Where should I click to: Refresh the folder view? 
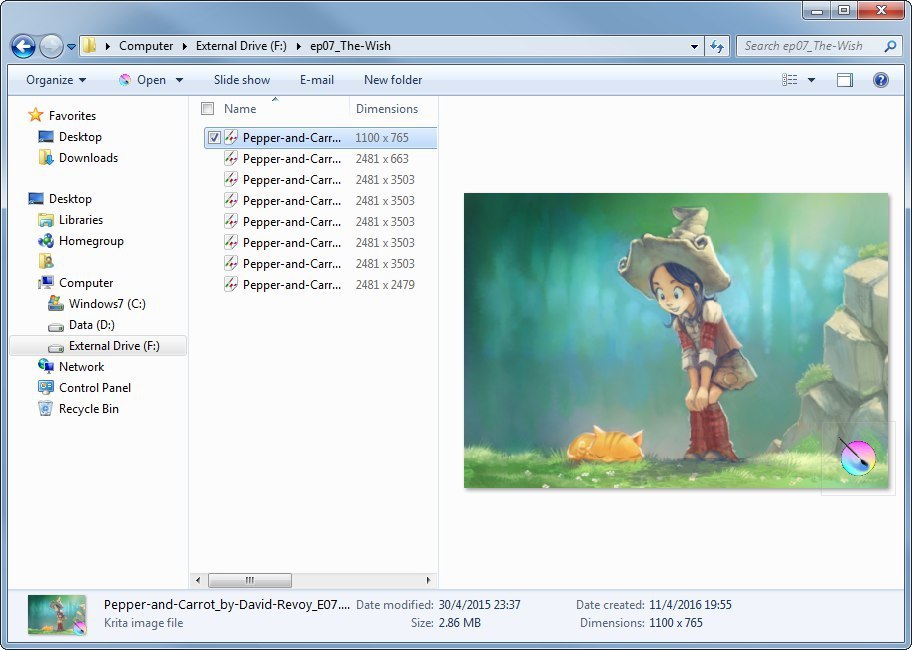(x=717, y=47)
